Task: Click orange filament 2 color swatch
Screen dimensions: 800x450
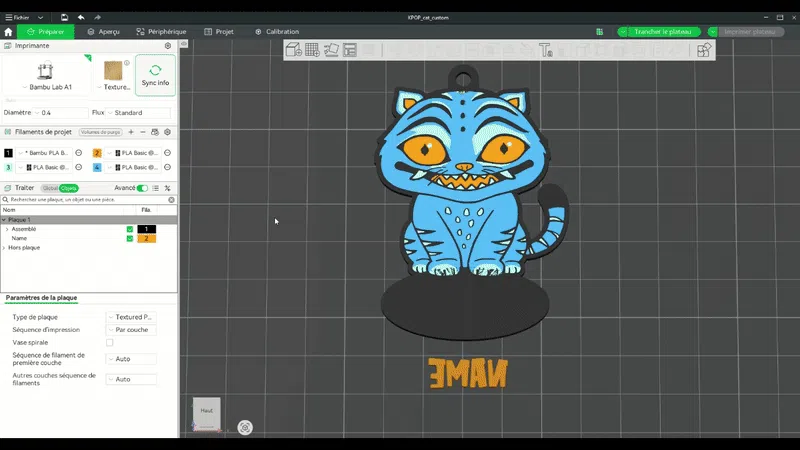Action: pos(97,153)
